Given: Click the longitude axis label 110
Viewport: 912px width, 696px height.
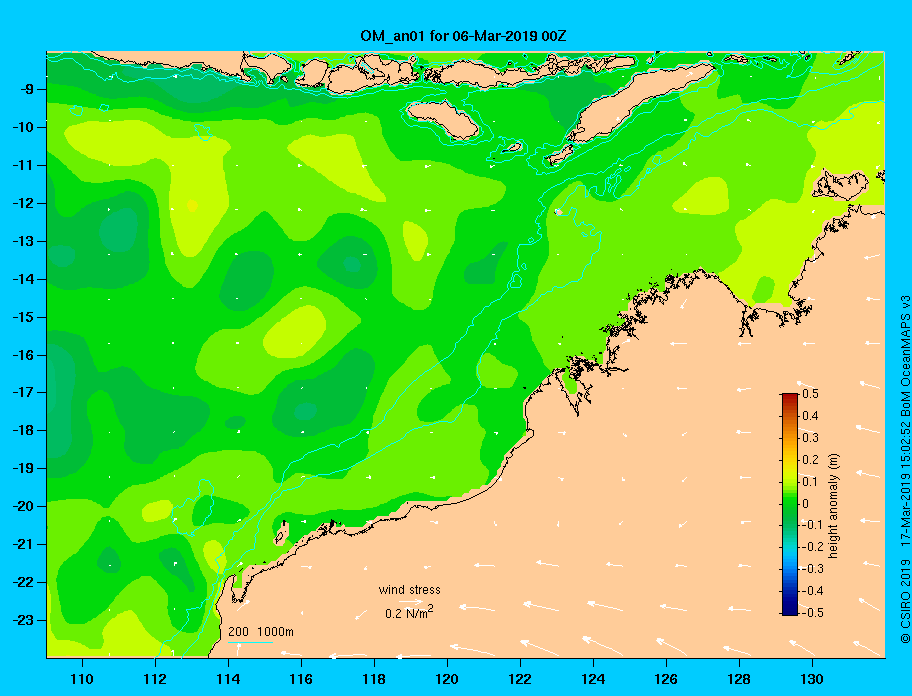Looking at the screenshot, I should click(82, 679).
